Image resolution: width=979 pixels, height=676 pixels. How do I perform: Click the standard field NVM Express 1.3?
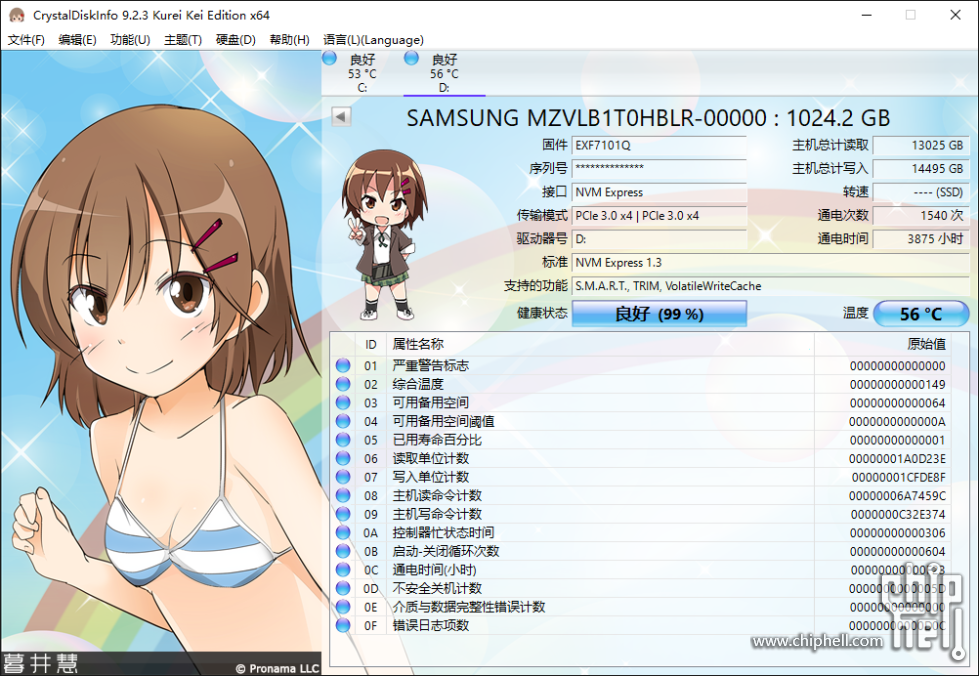[770, 262]
